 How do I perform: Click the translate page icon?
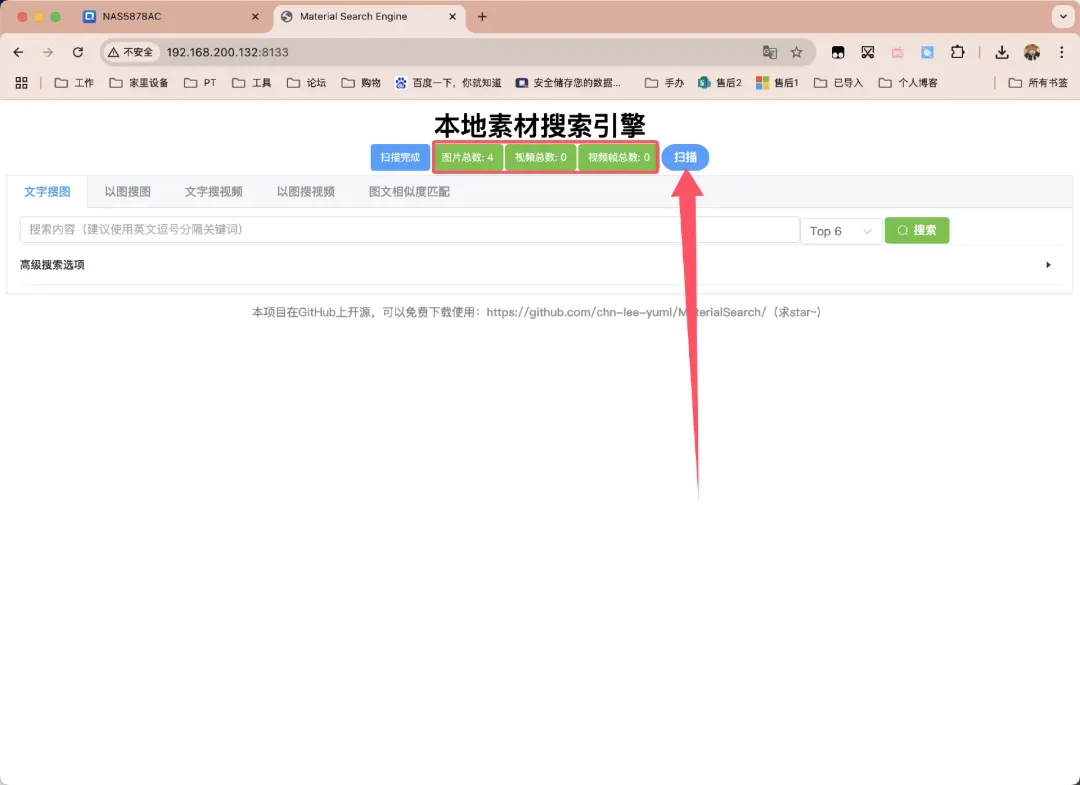pos(769,52)
